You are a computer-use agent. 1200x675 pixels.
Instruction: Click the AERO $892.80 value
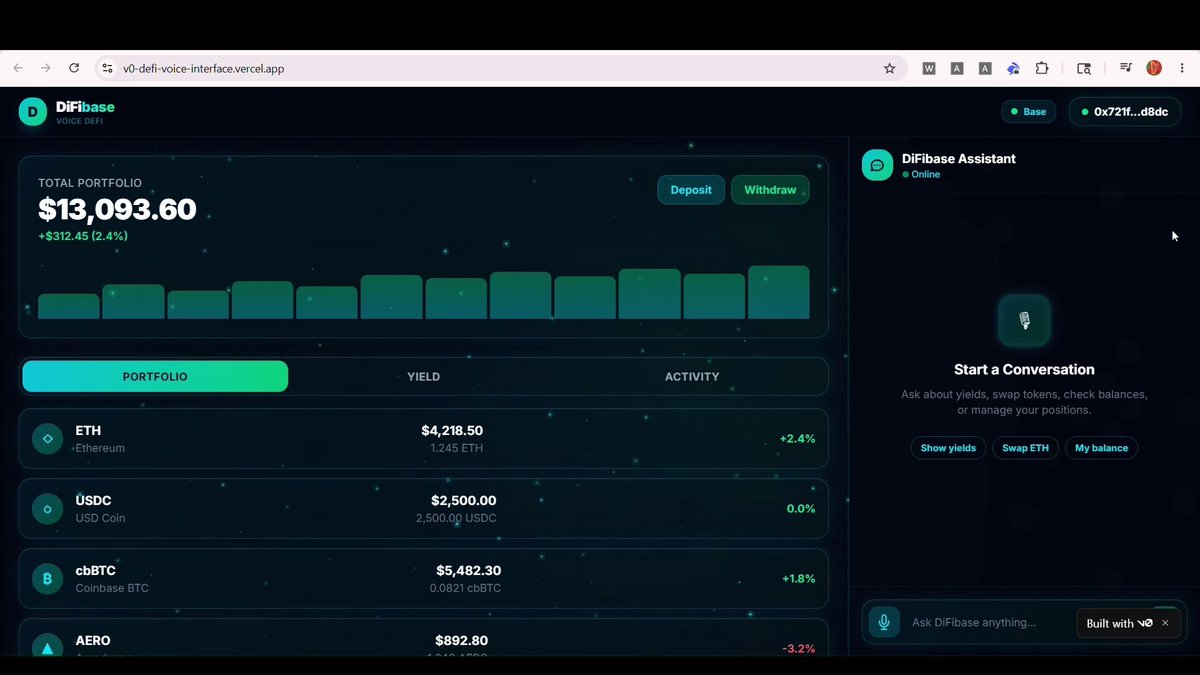click(x=462, y=640)
